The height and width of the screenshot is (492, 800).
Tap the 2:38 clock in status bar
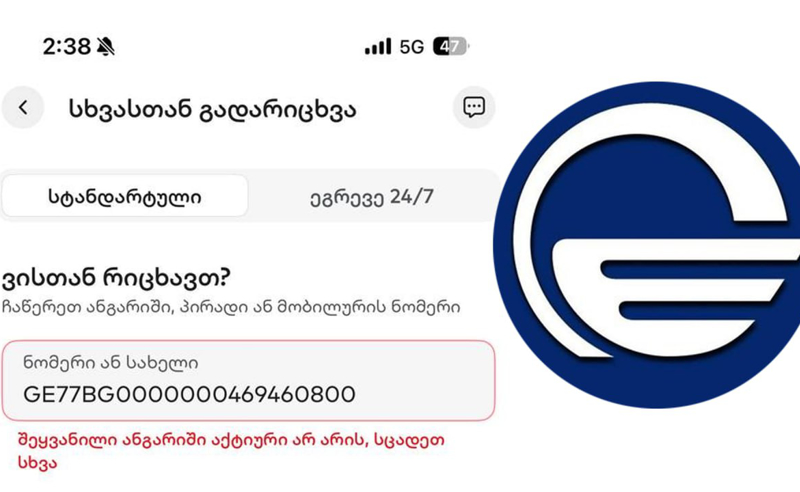click(x=66, y=47)
